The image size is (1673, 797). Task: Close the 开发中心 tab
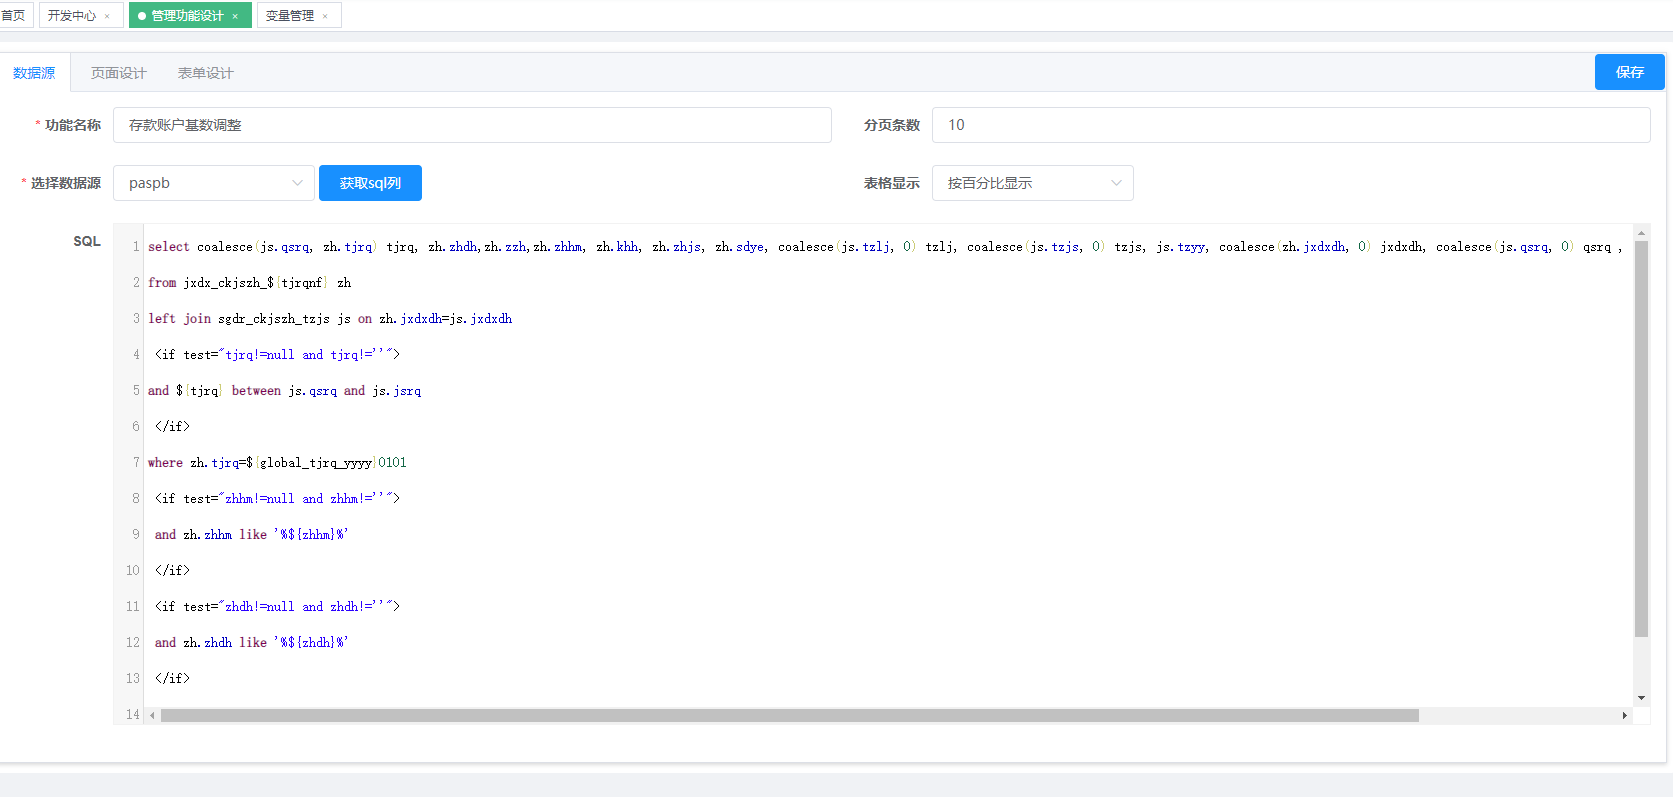coord(107,16)
